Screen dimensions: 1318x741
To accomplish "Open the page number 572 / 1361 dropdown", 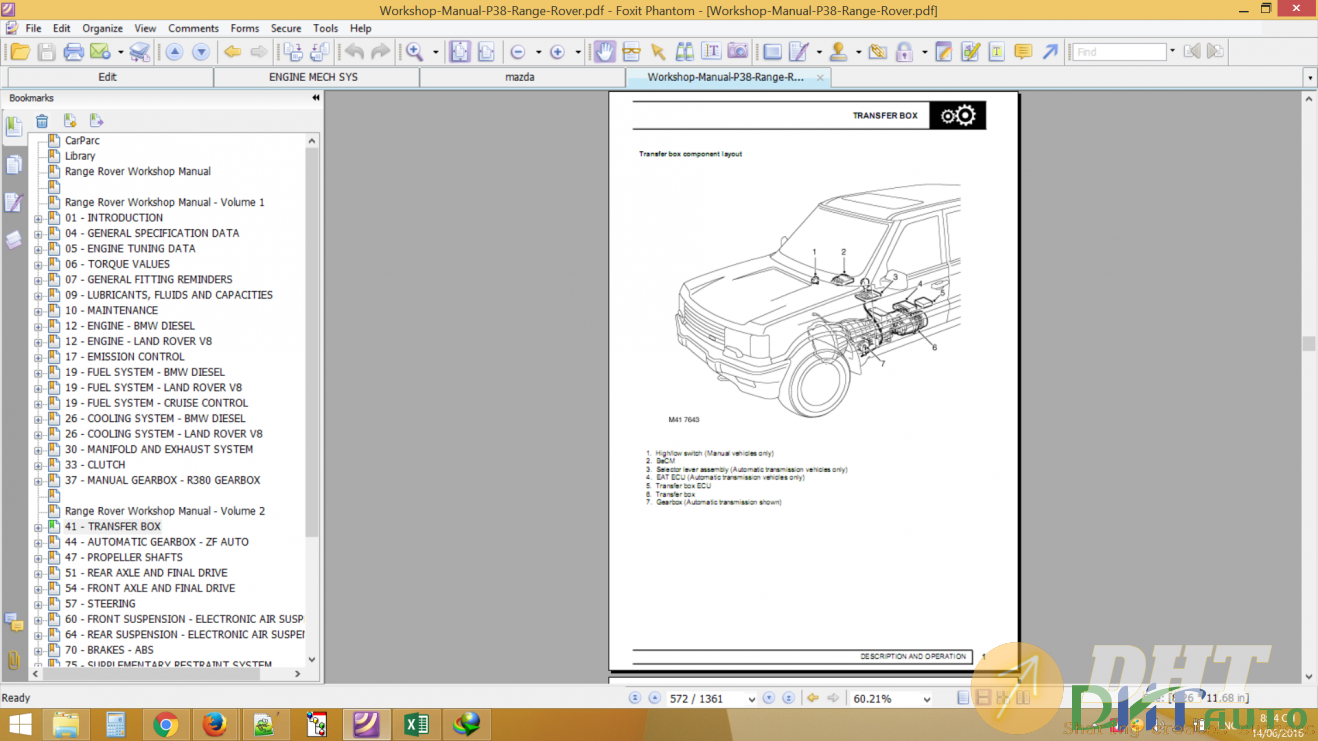I will [752, 699].
